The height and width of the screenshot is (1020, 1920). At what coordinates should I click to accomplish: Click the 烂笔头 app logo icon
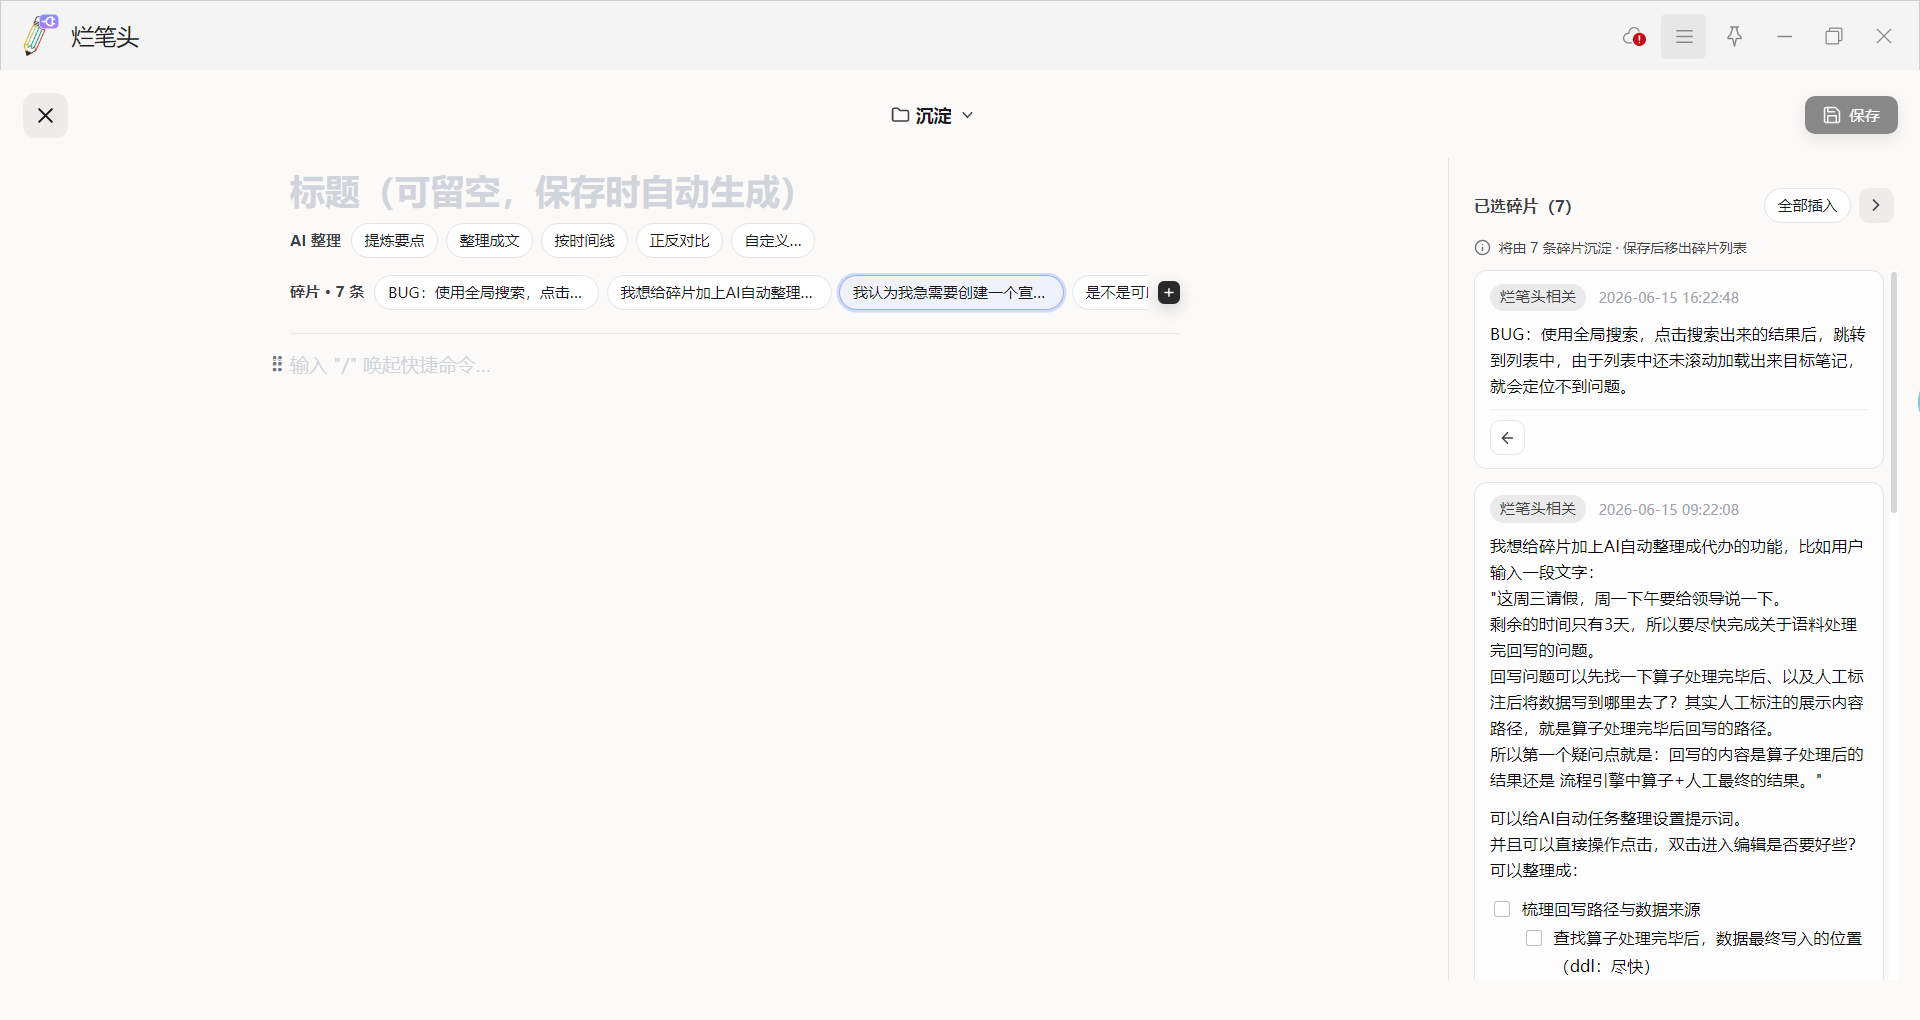40,35
